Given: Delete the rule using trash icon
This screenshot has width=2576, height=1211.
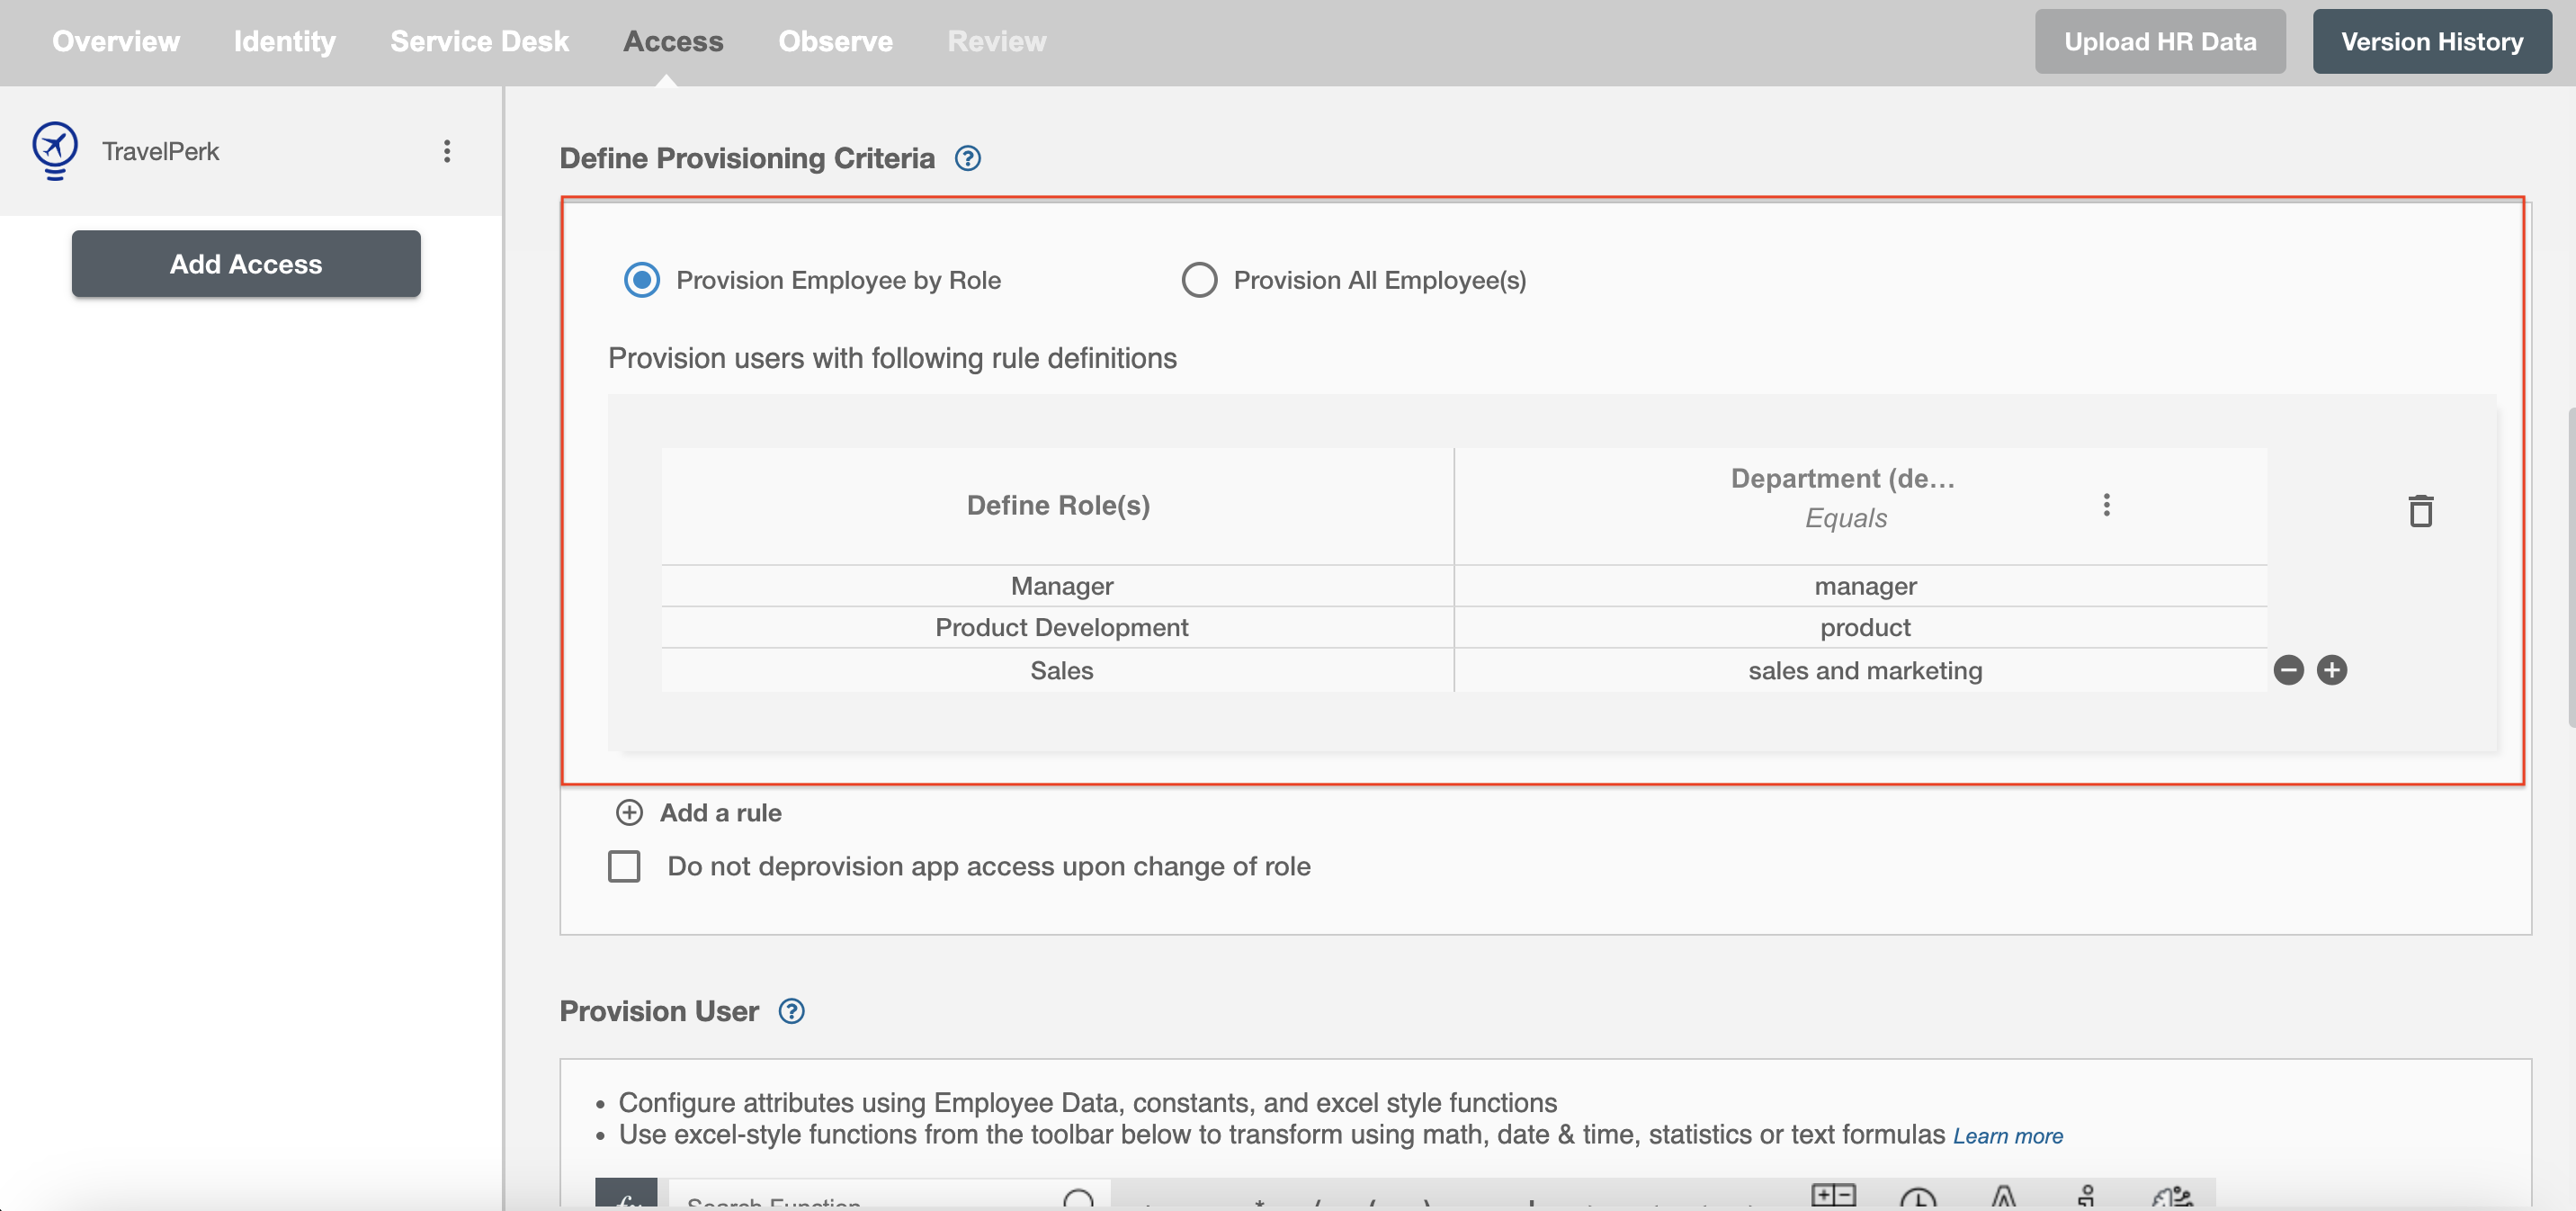Looking at the screenshot, I should point(2420,511).
